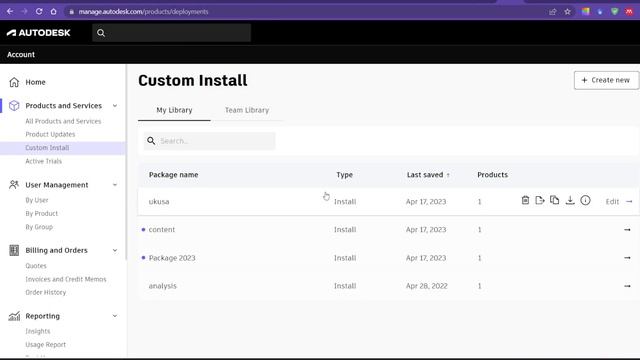Click package name Package 2023

click(172, 258)
